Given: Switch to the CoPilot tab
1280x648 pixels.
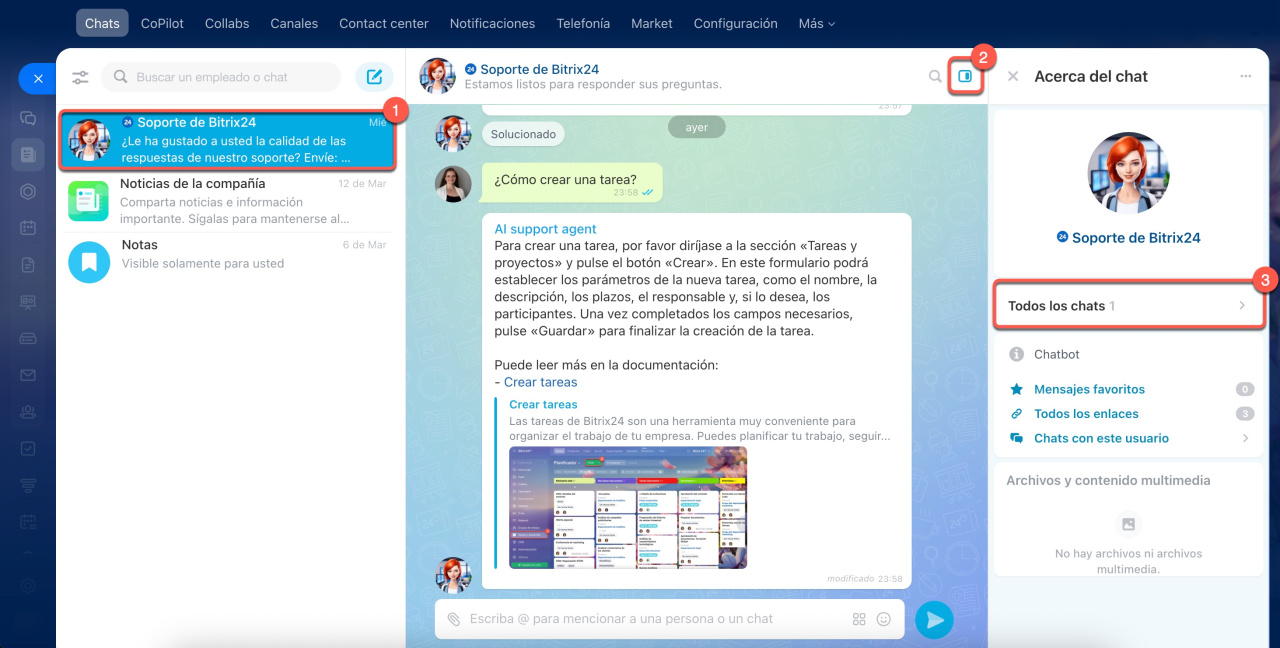Looking at the screenshot, I should click(x=162, y=23).
